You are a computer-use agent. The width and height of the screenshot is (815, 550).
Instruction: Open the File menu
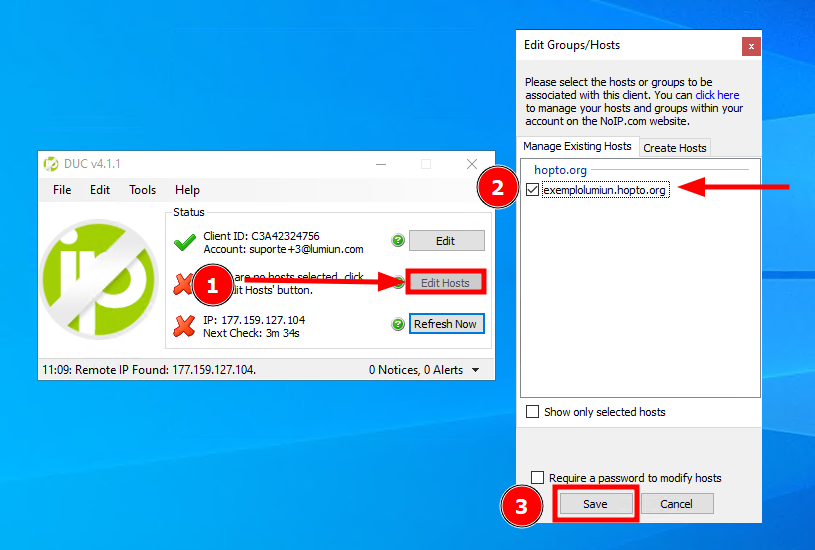(62, 190)
